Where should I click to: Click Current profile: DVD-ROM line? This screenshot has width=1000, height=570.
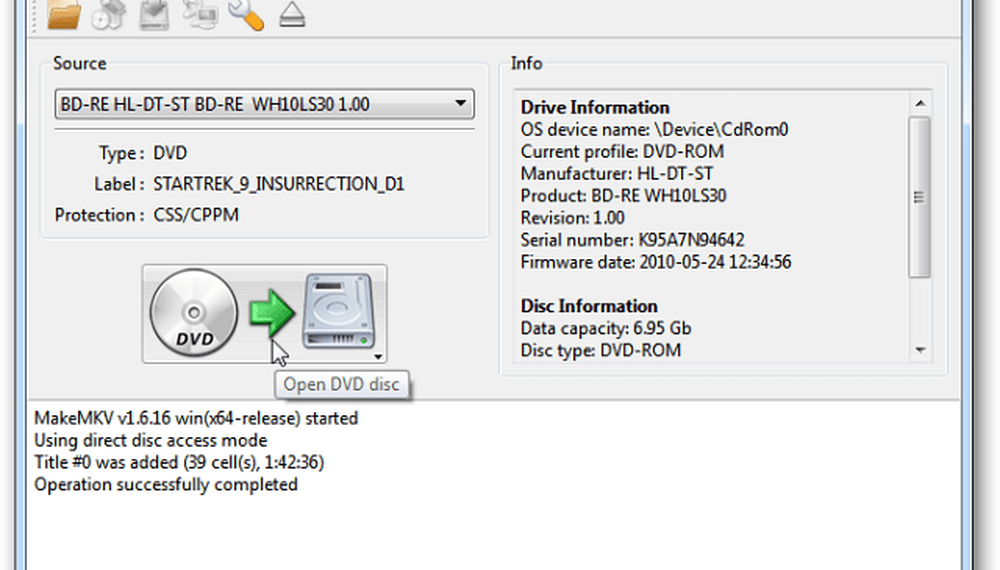(622, 152)
